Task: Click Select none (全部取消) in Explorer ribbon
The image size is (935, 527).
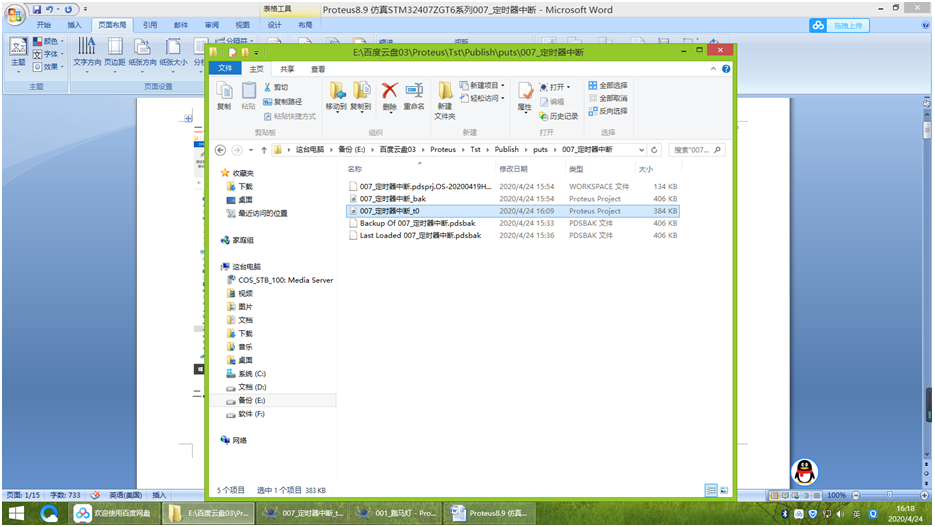Action: [608, 98]
